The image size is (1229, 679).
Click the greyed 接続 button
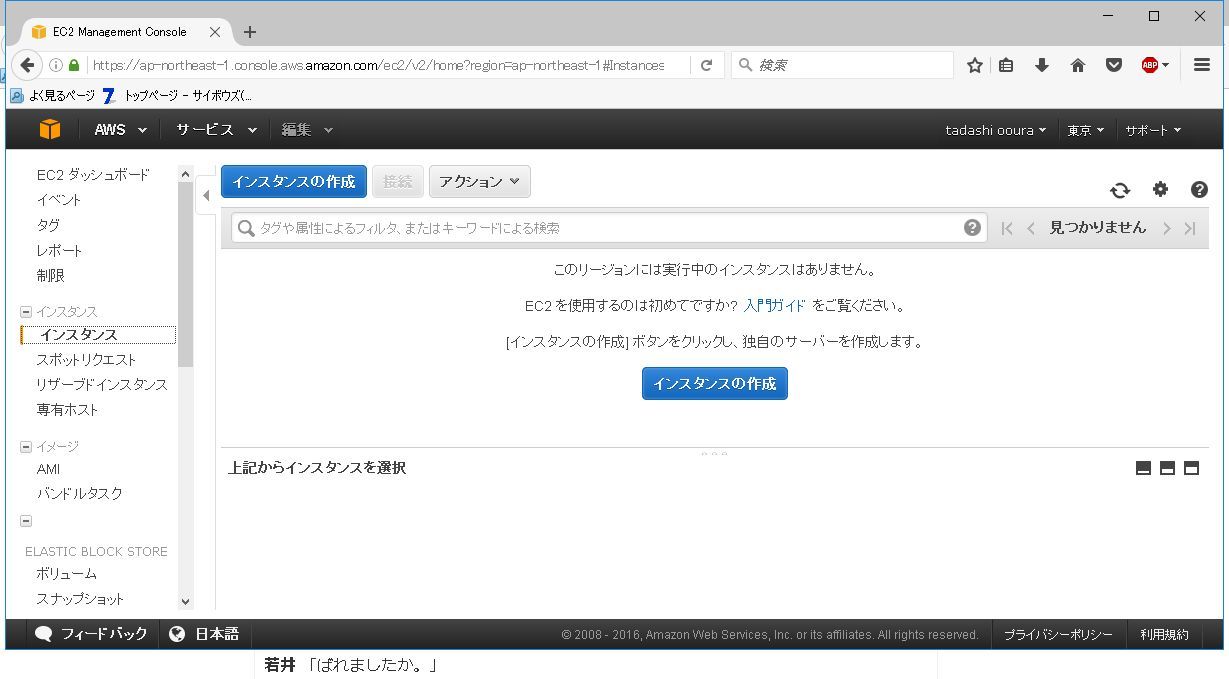pos(398,182)
